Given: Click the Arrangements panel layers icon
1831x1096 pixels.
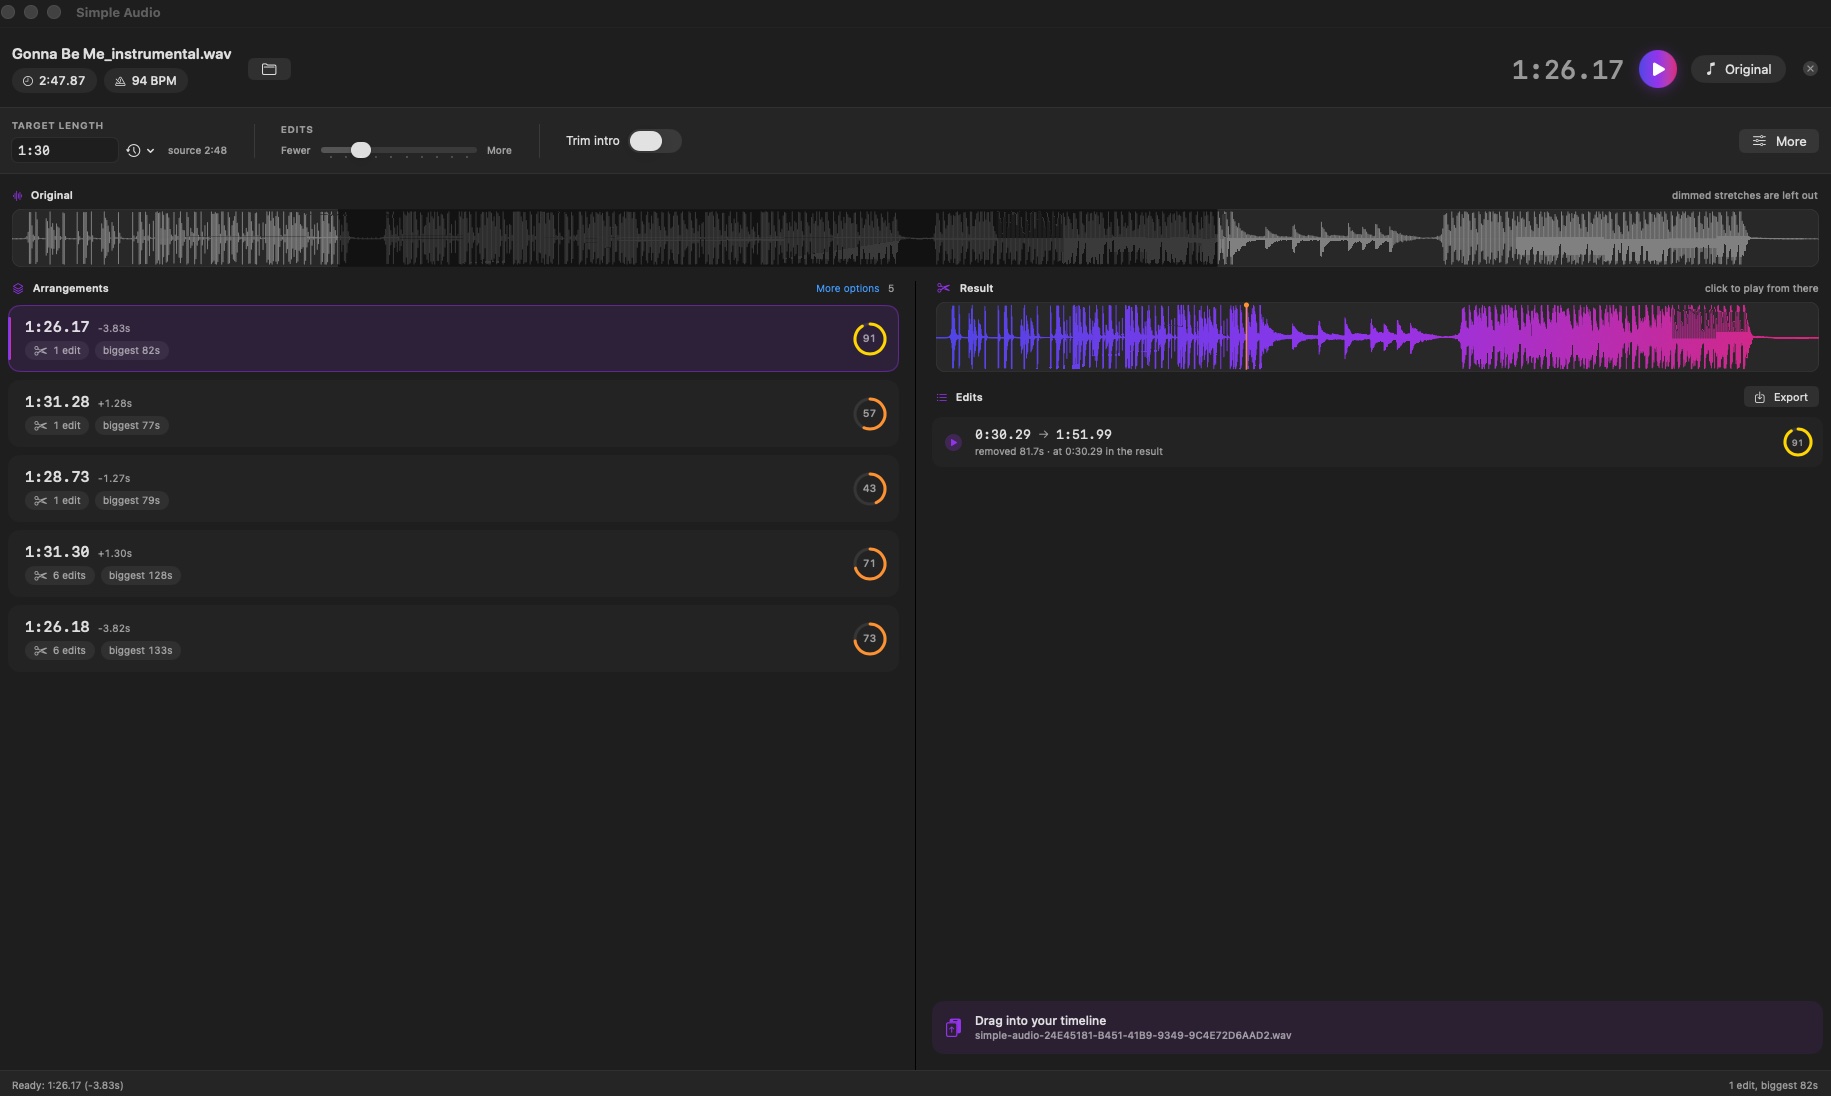Looking at the screenshot, I should point(18,288).
